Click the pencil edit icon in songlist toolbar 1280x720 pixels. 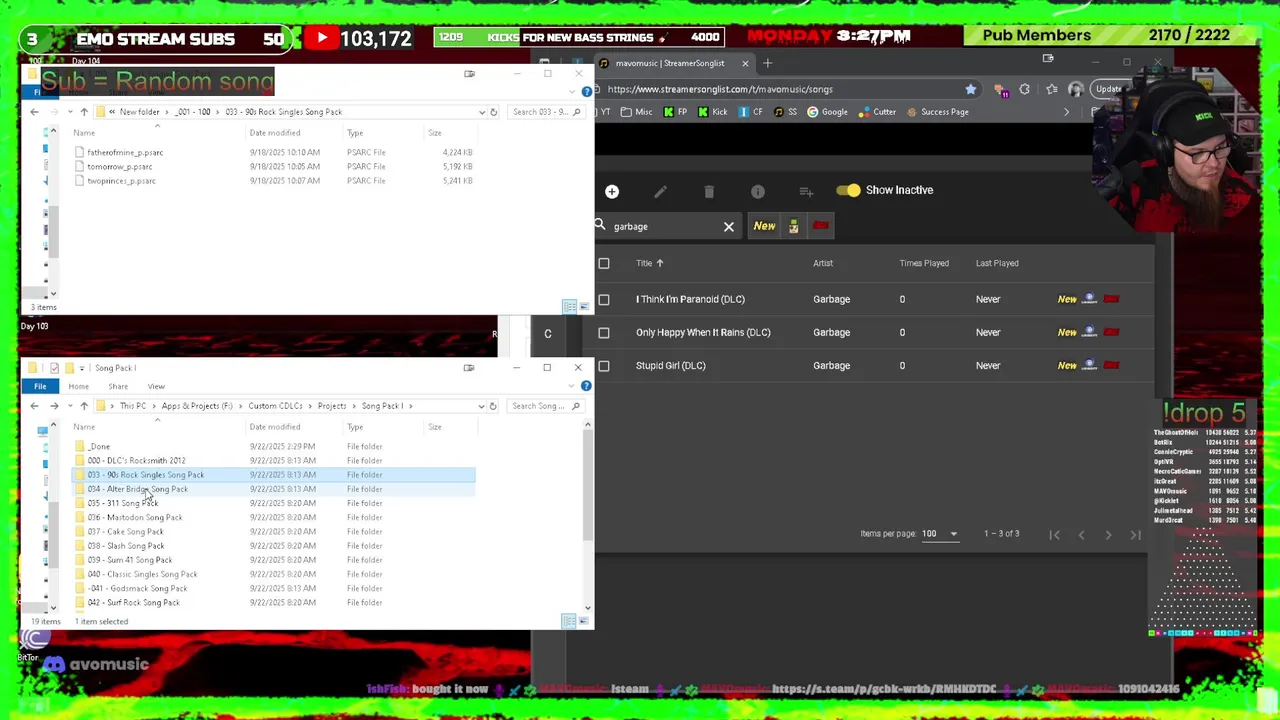click(660, 191)
